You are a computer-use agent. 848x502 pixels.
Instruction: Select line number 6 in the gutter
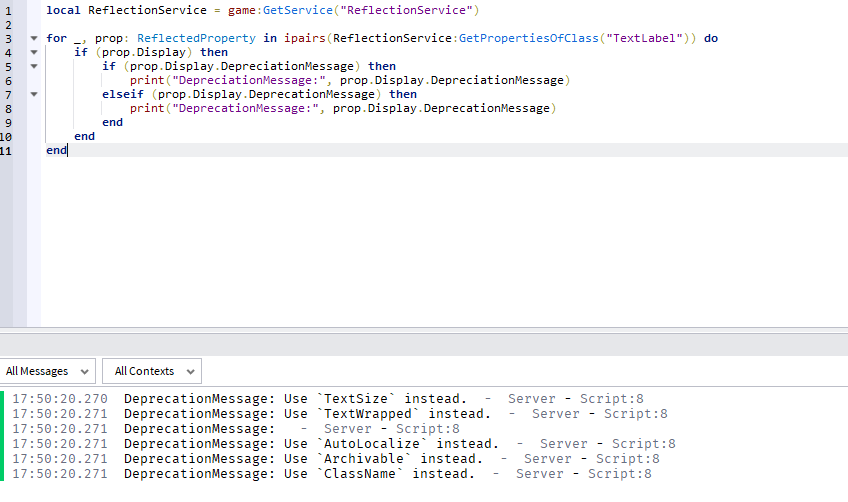tap(8, 81)
